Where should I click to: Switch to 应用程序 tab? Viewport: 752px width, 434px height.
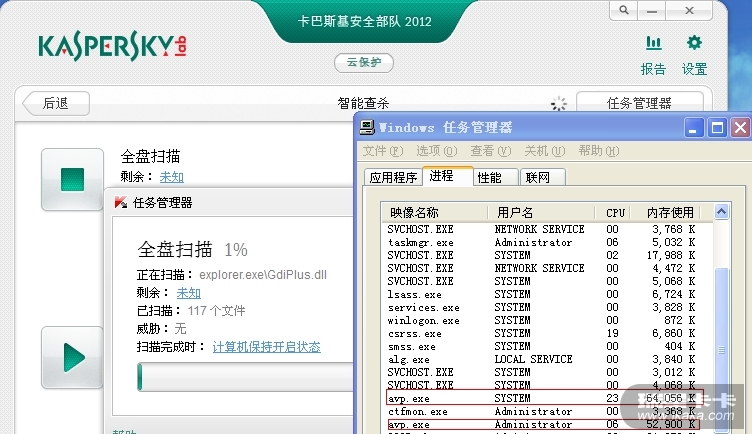(393, 177)
